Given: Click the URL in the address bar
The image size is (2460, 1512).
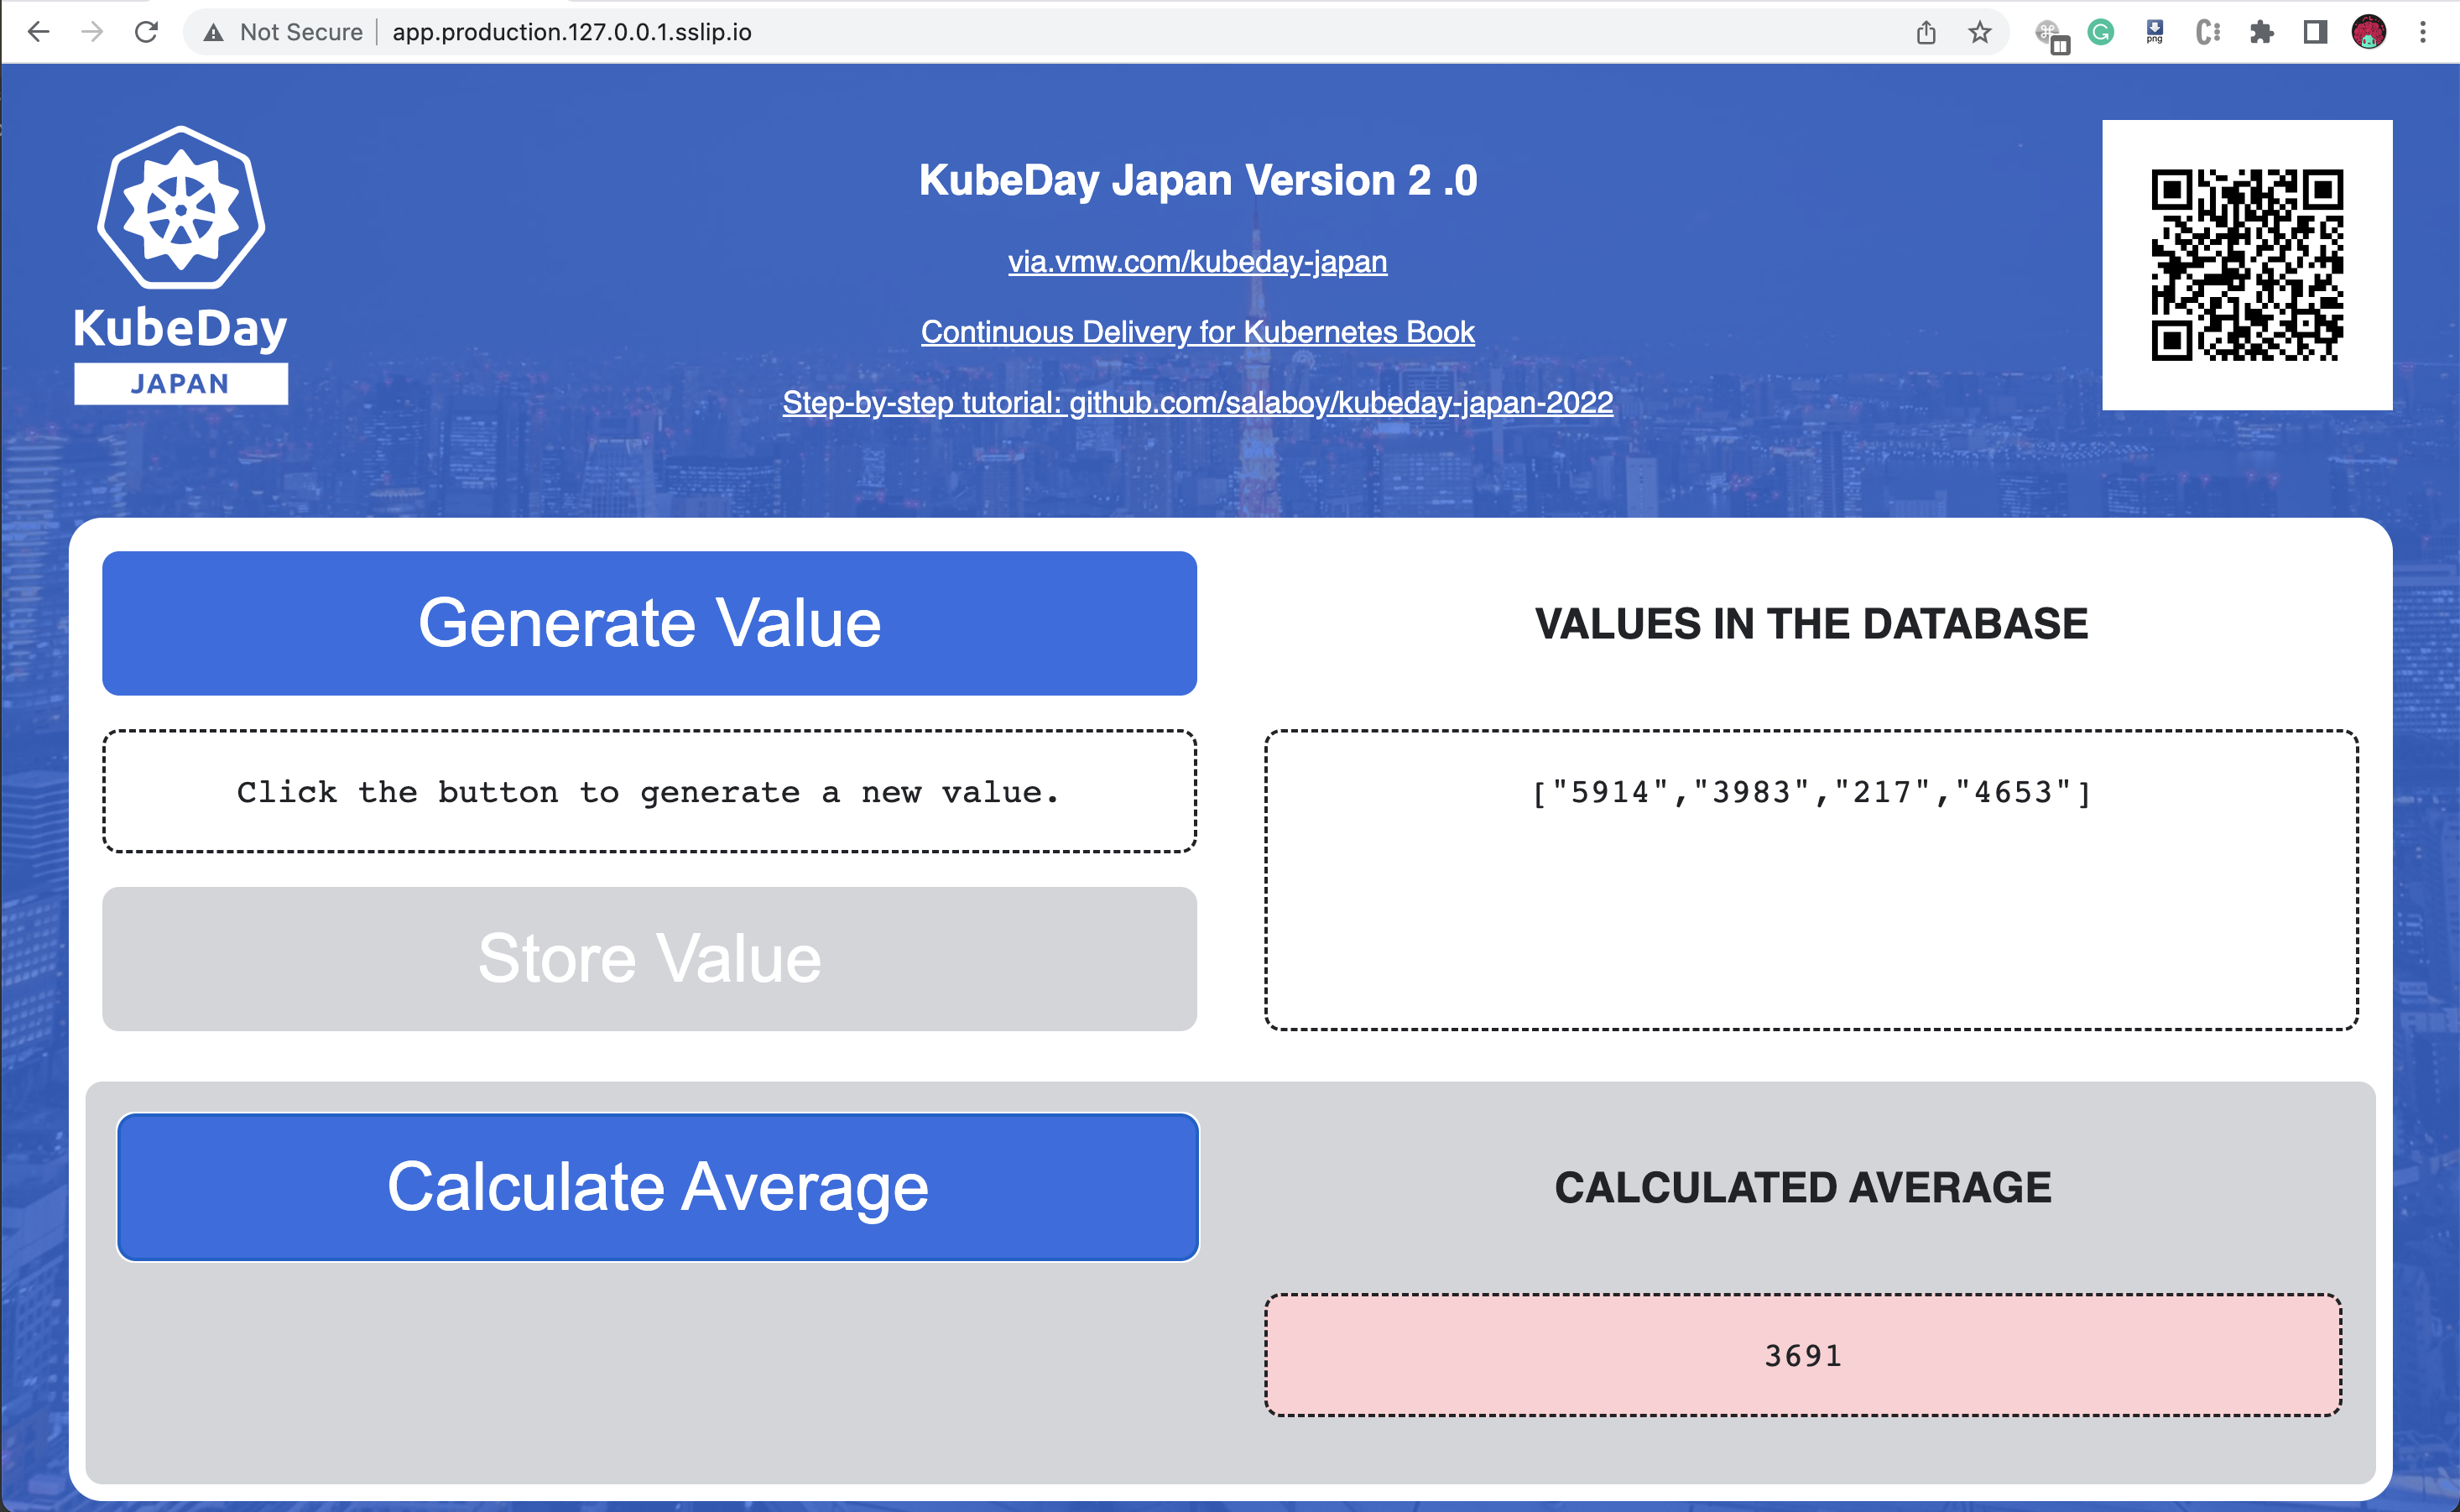Looking at the screenshot, I should [x=572, y=33].
